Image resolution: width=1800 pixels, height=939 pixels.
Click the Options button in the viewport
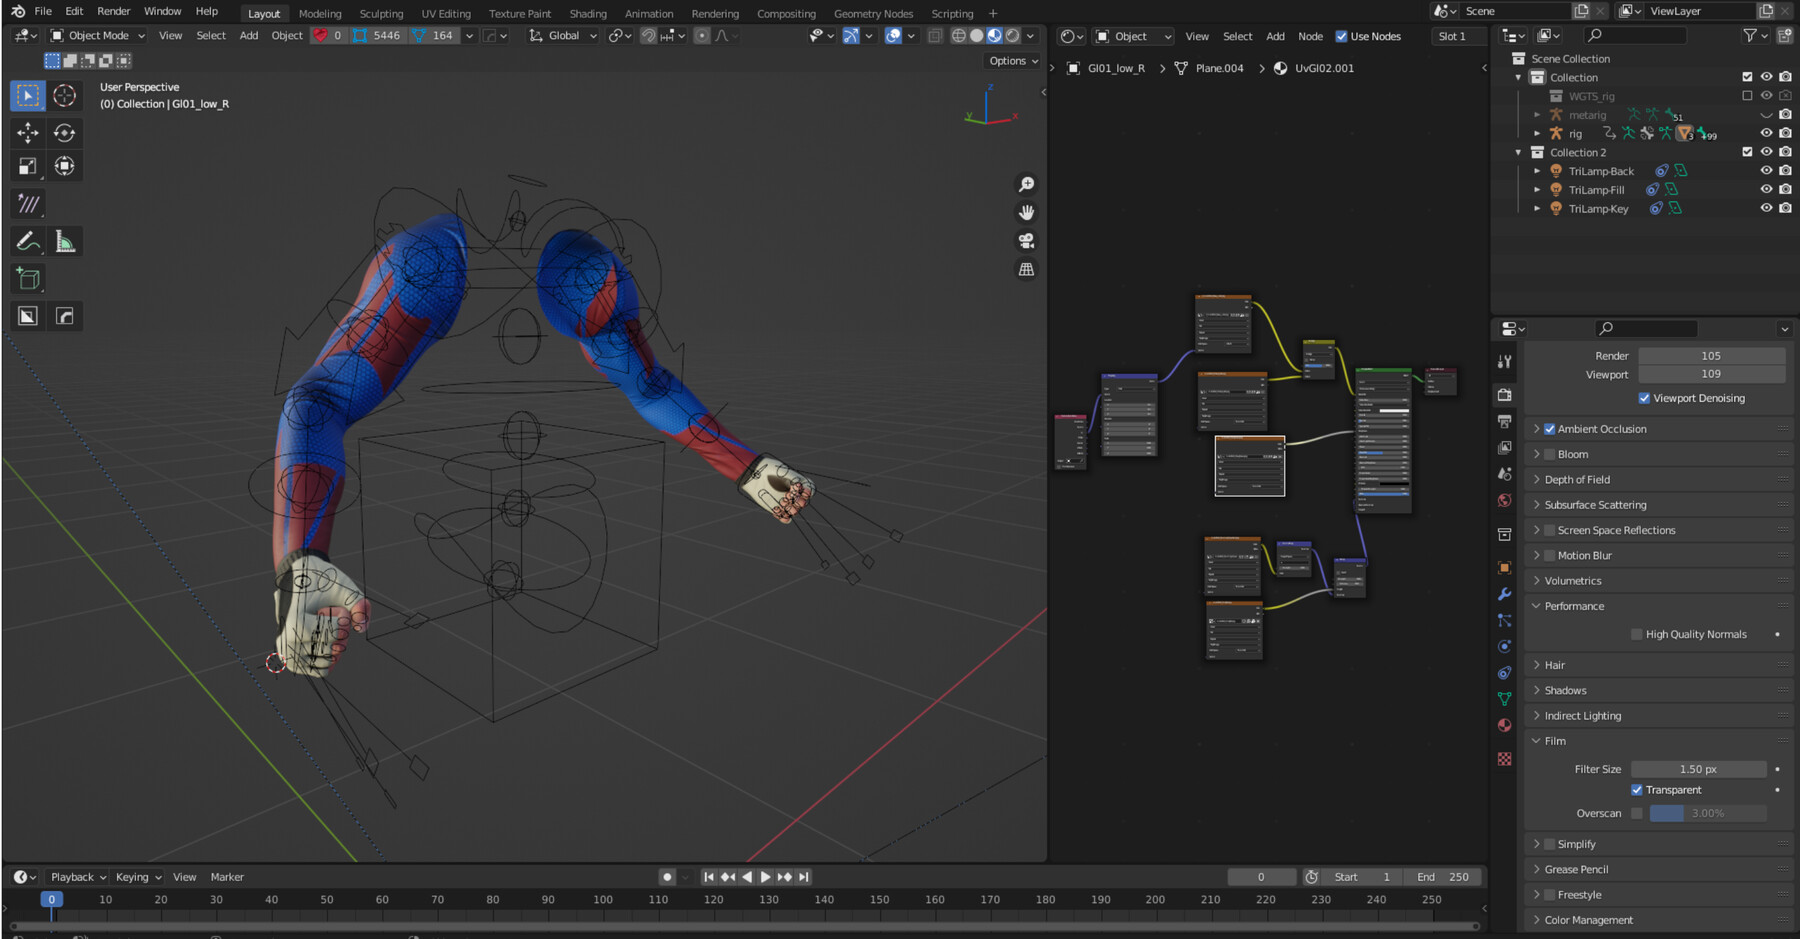1013,61
